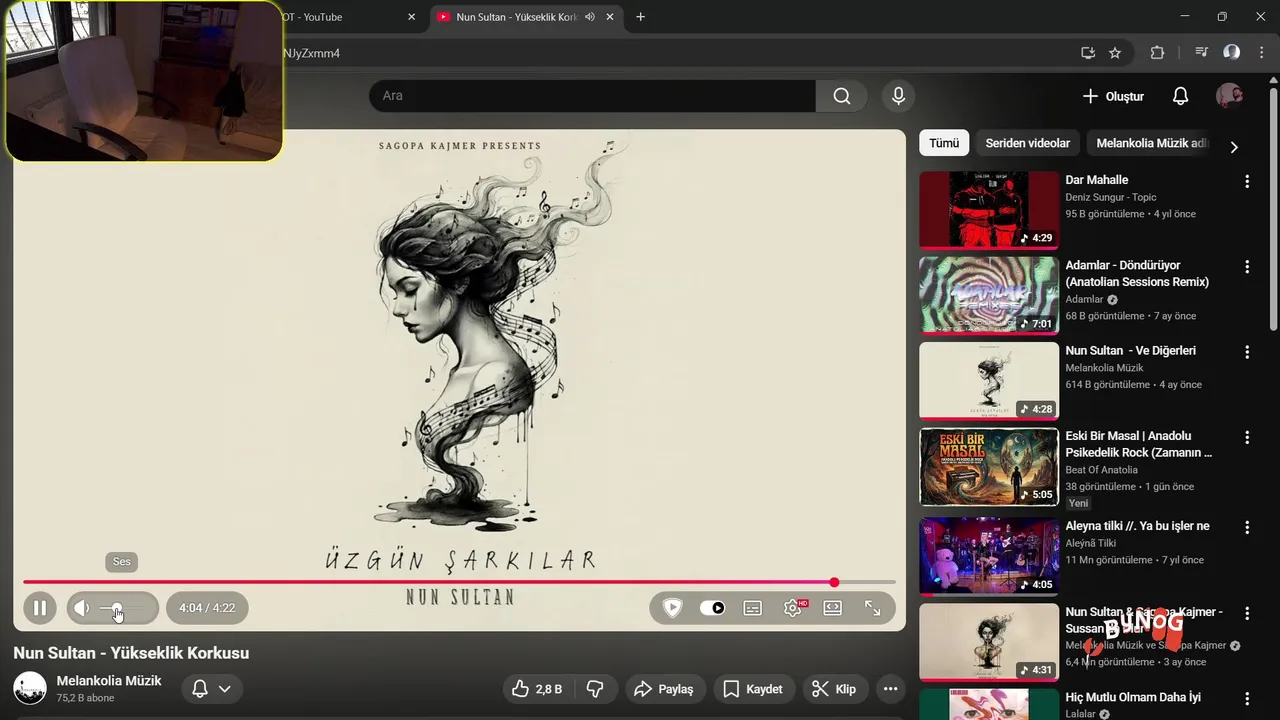The height and width of the screenshot is (720, 1280).
Task: Toggle subtitles with the captions icon
Action: point(753,608)
